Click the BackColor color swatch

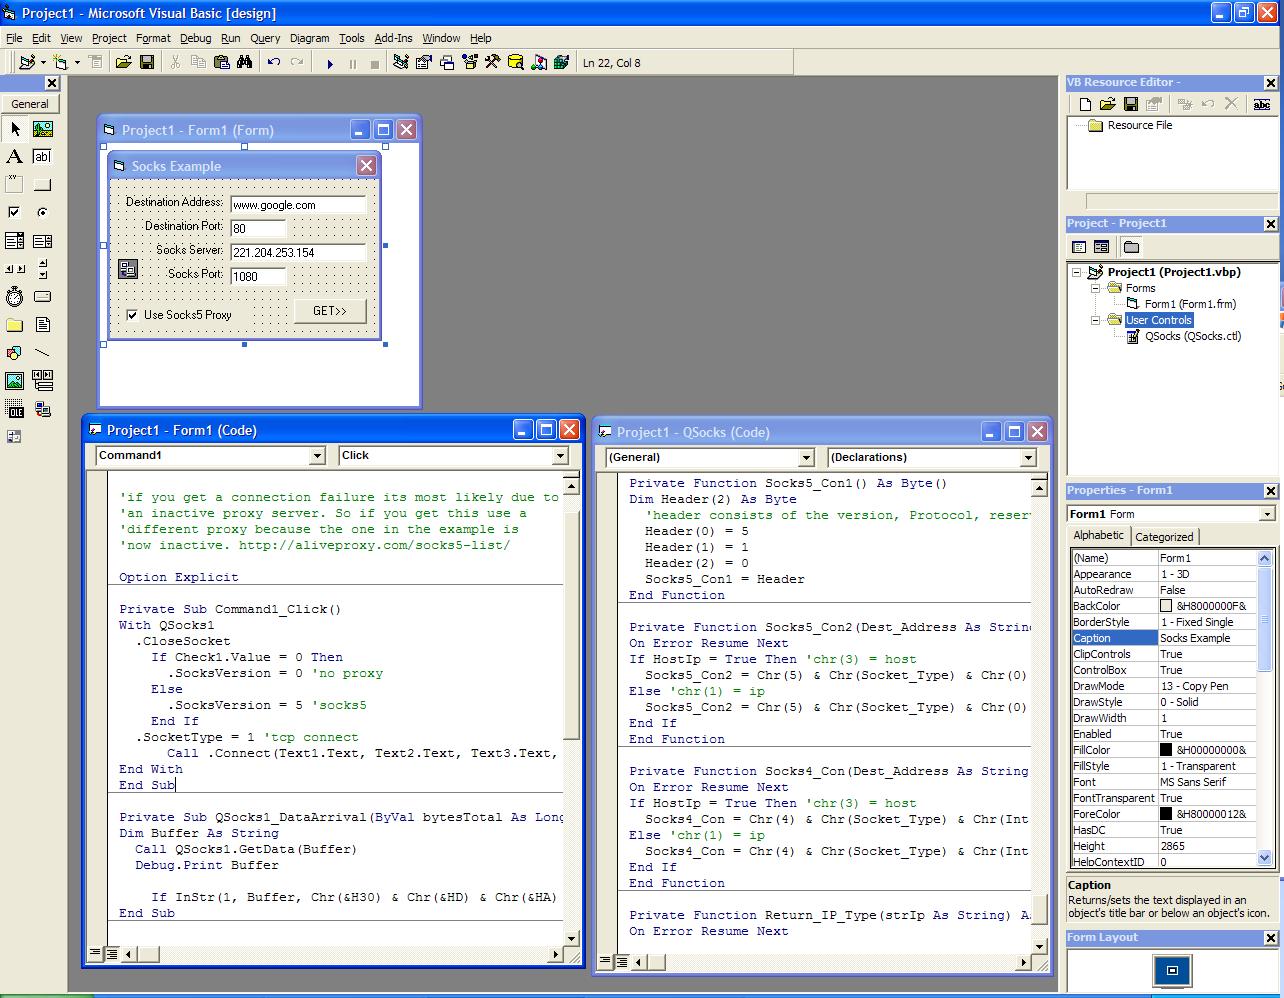point(1166,606)
